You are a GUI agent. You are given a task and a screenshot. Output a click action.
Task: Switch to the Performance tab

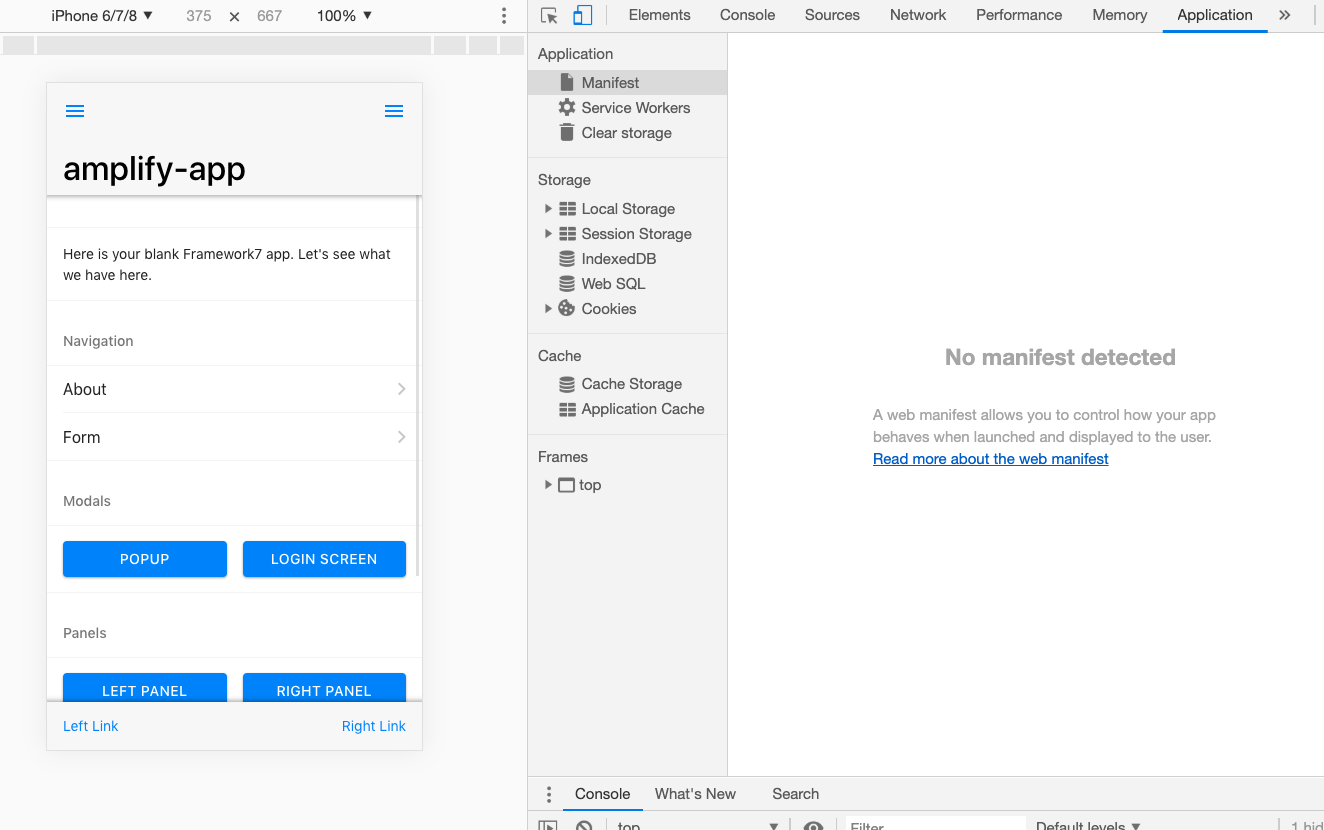tap(1019, 15)
